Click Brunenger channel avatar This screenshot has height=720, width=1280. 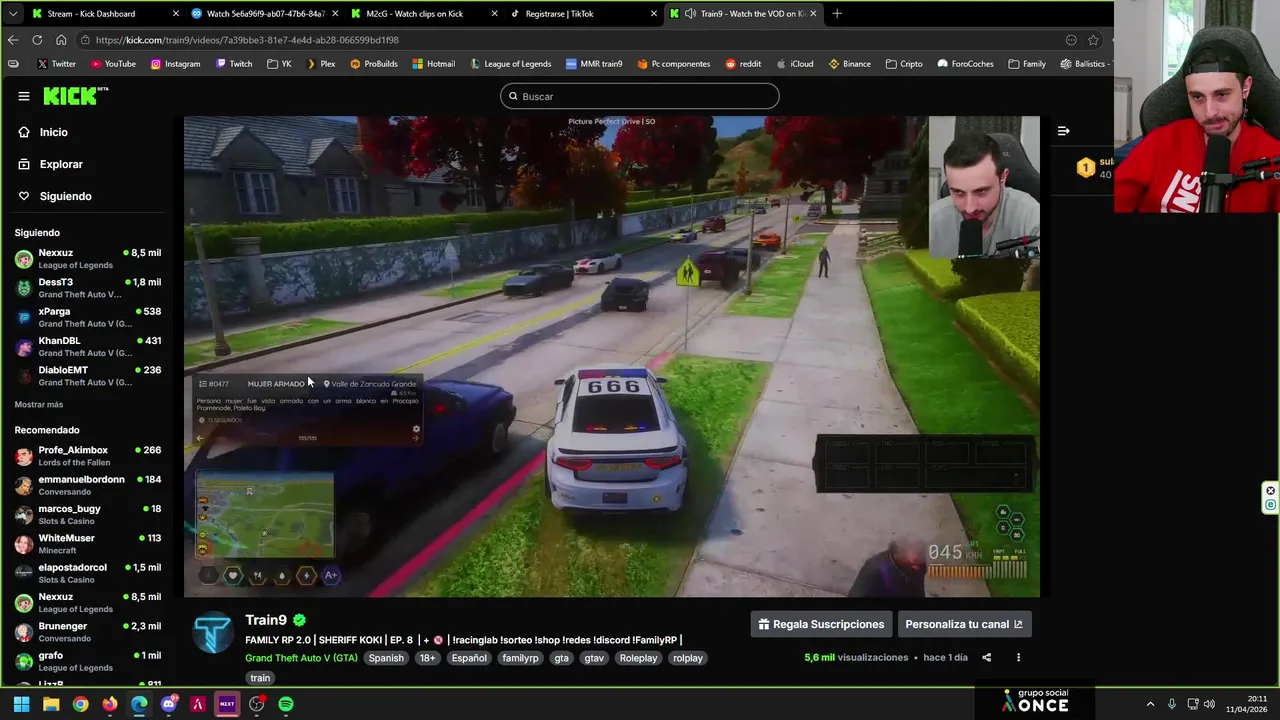click(24, 632)
